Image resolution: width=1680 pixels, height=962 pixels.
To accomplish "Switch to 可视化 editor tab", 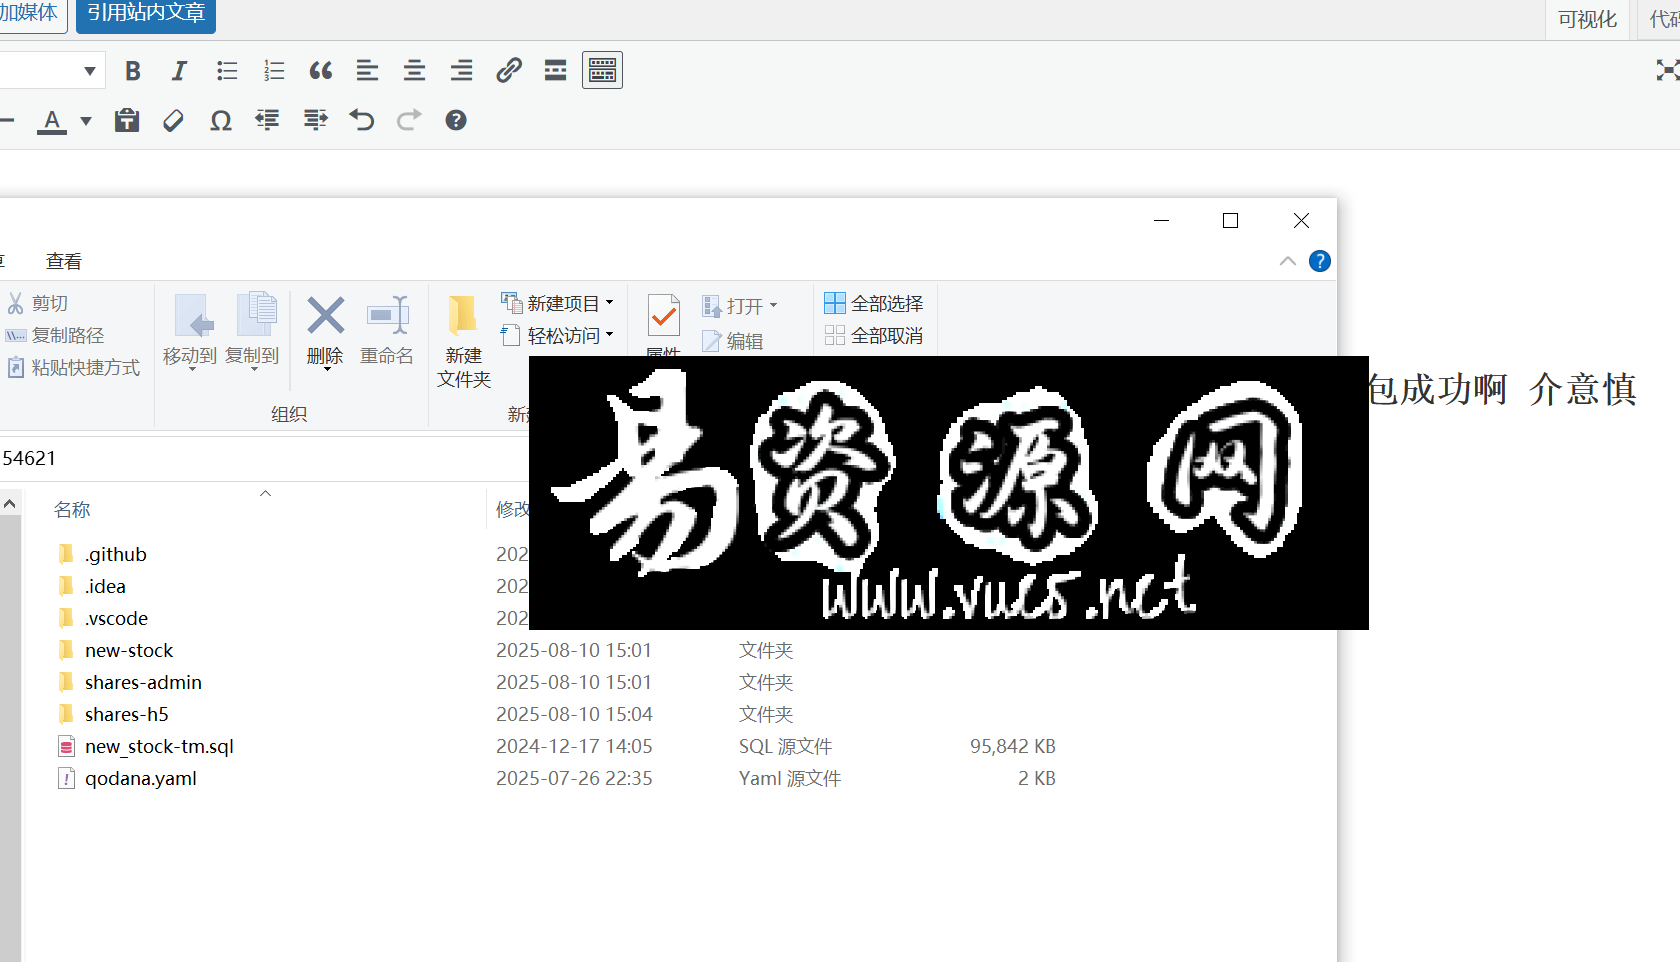I will [1587, 20].
